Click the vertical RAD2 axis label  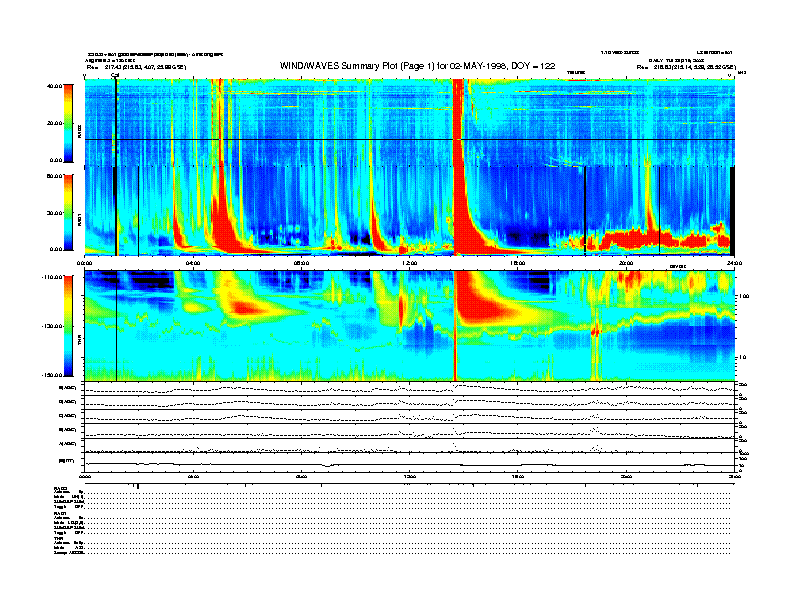click(79, 131)
